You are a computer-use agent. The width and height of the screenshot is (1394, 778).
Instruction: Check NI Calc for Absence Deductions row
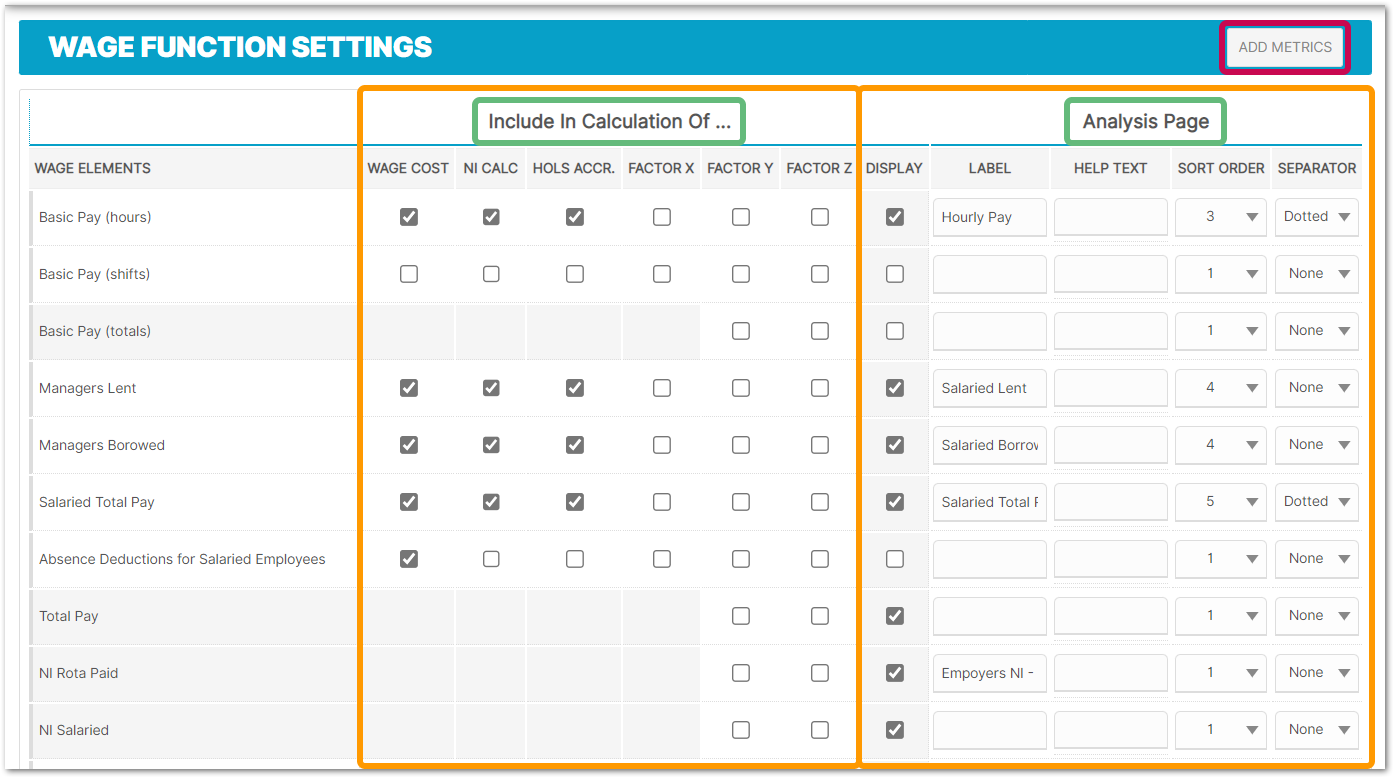point(491,559)
